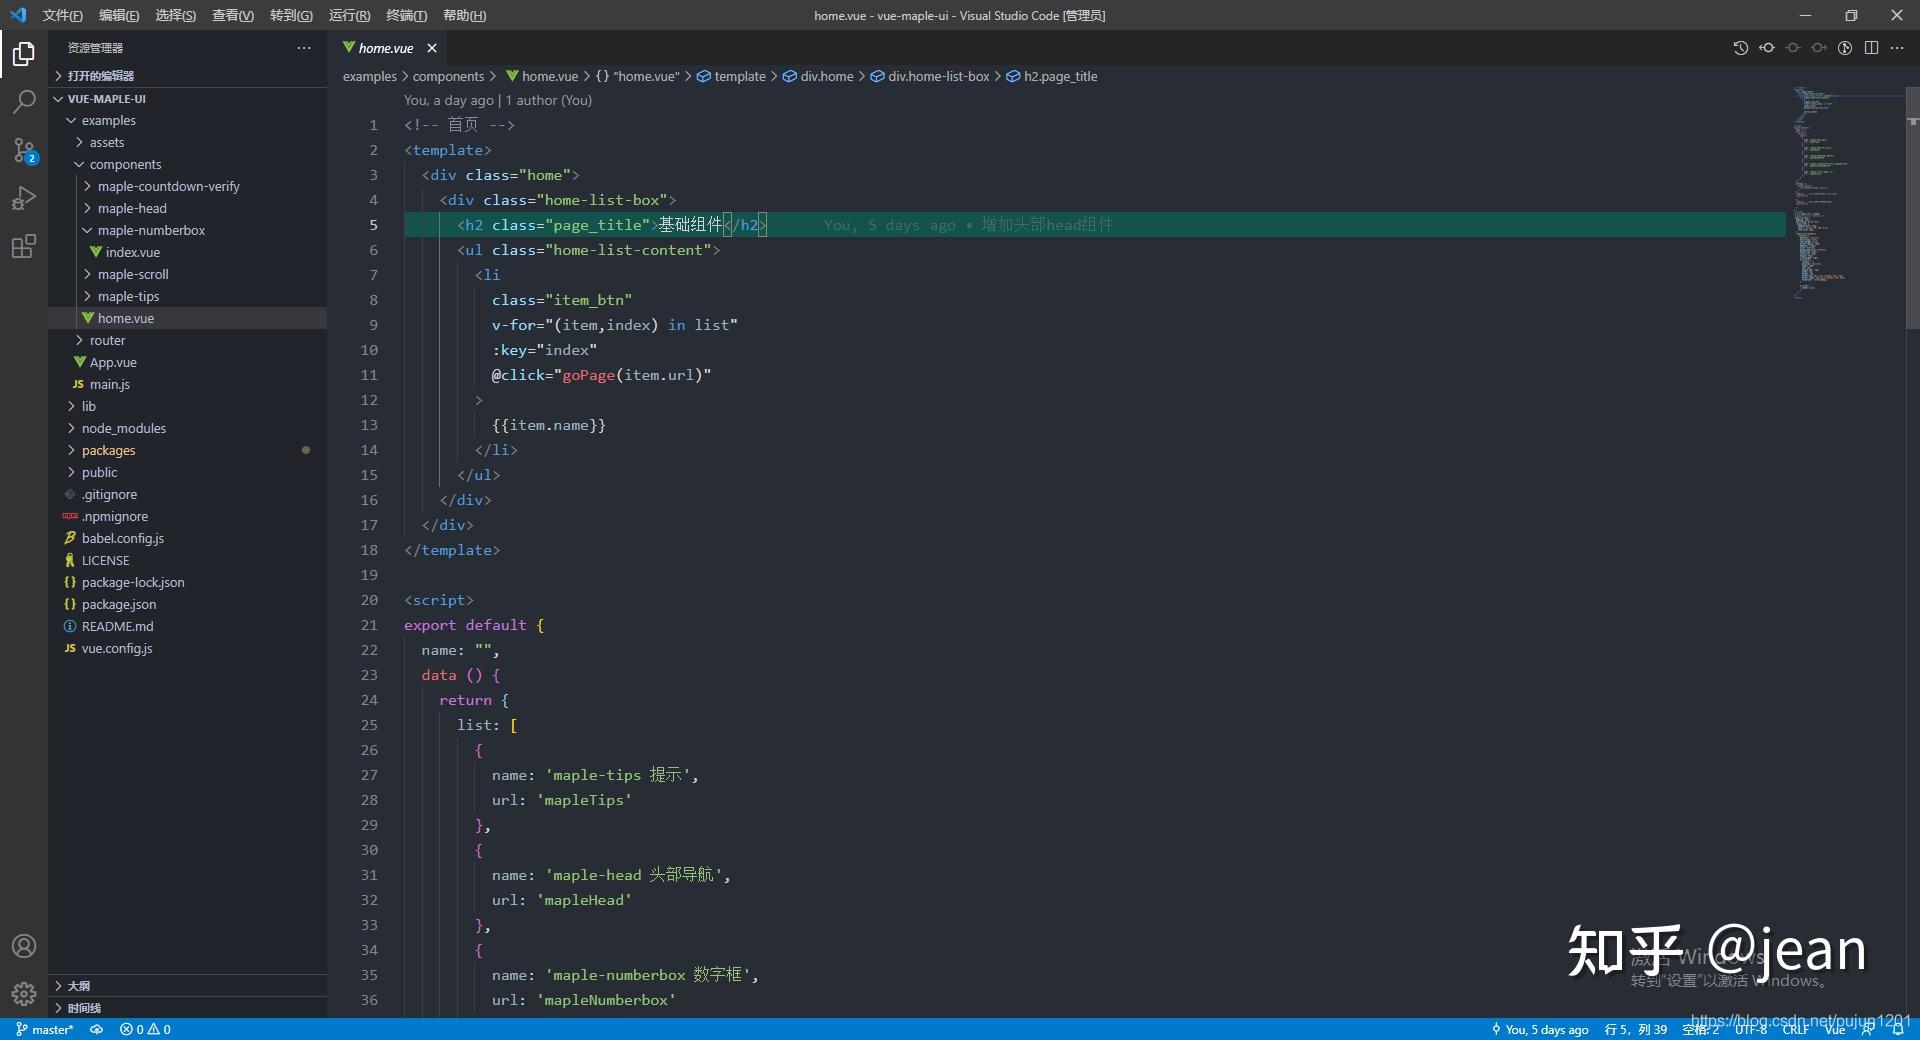Select Vue language mode in status bar

click(1836, 1029)
